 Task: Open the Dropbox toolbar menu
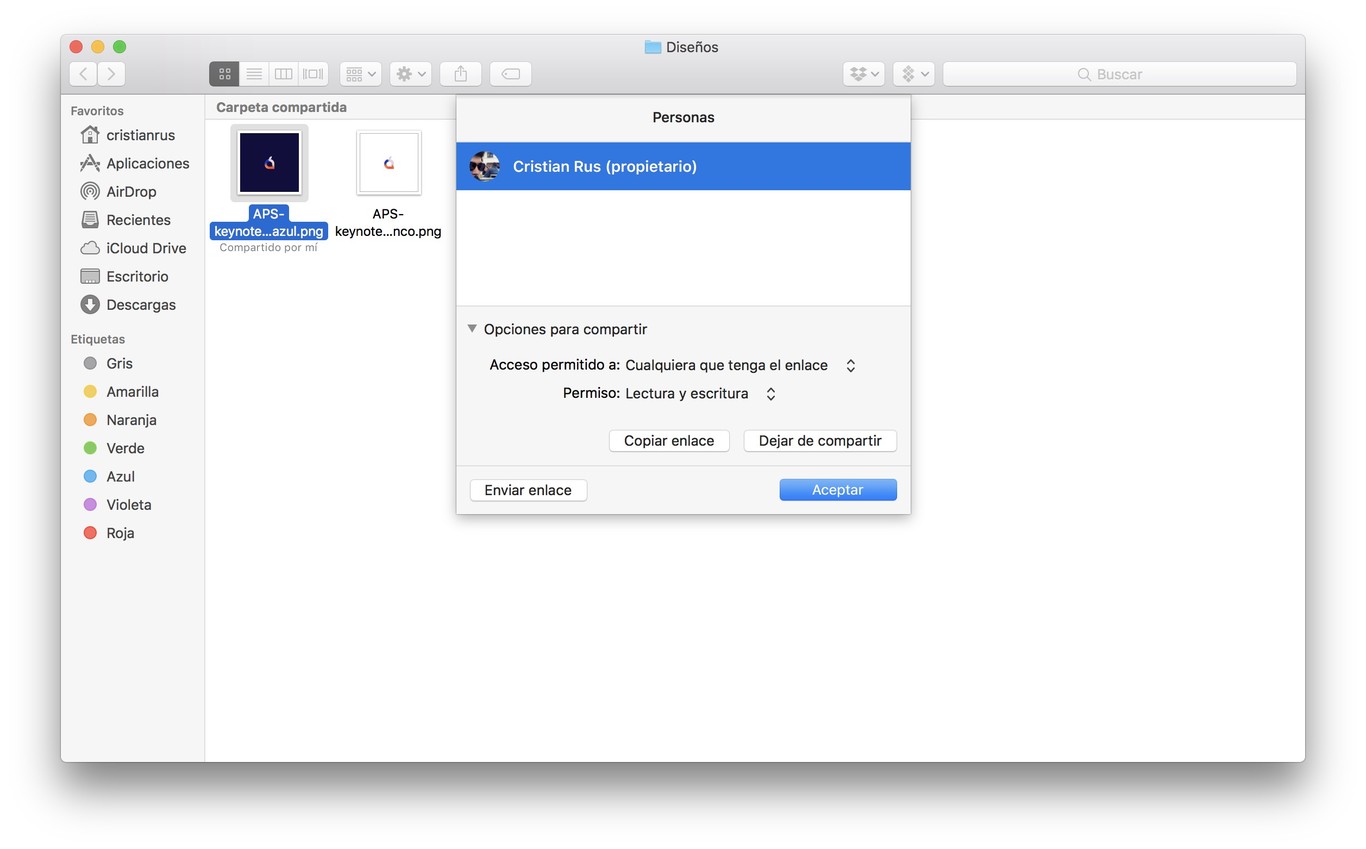(x=863, y=74)
